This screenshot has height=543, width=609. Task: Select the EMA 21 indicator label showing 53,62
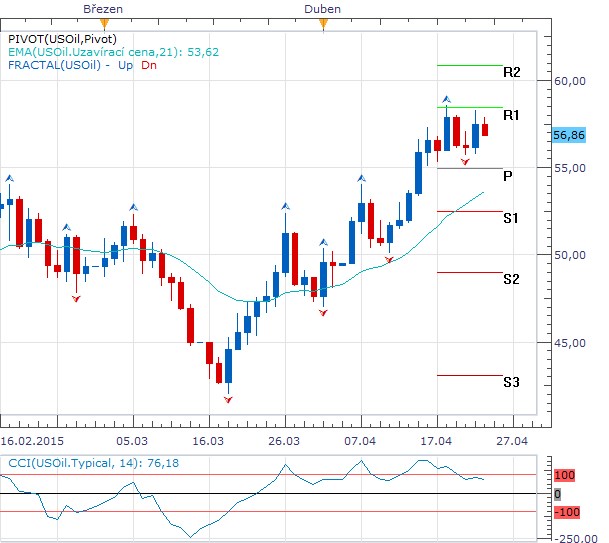(113, 52)
